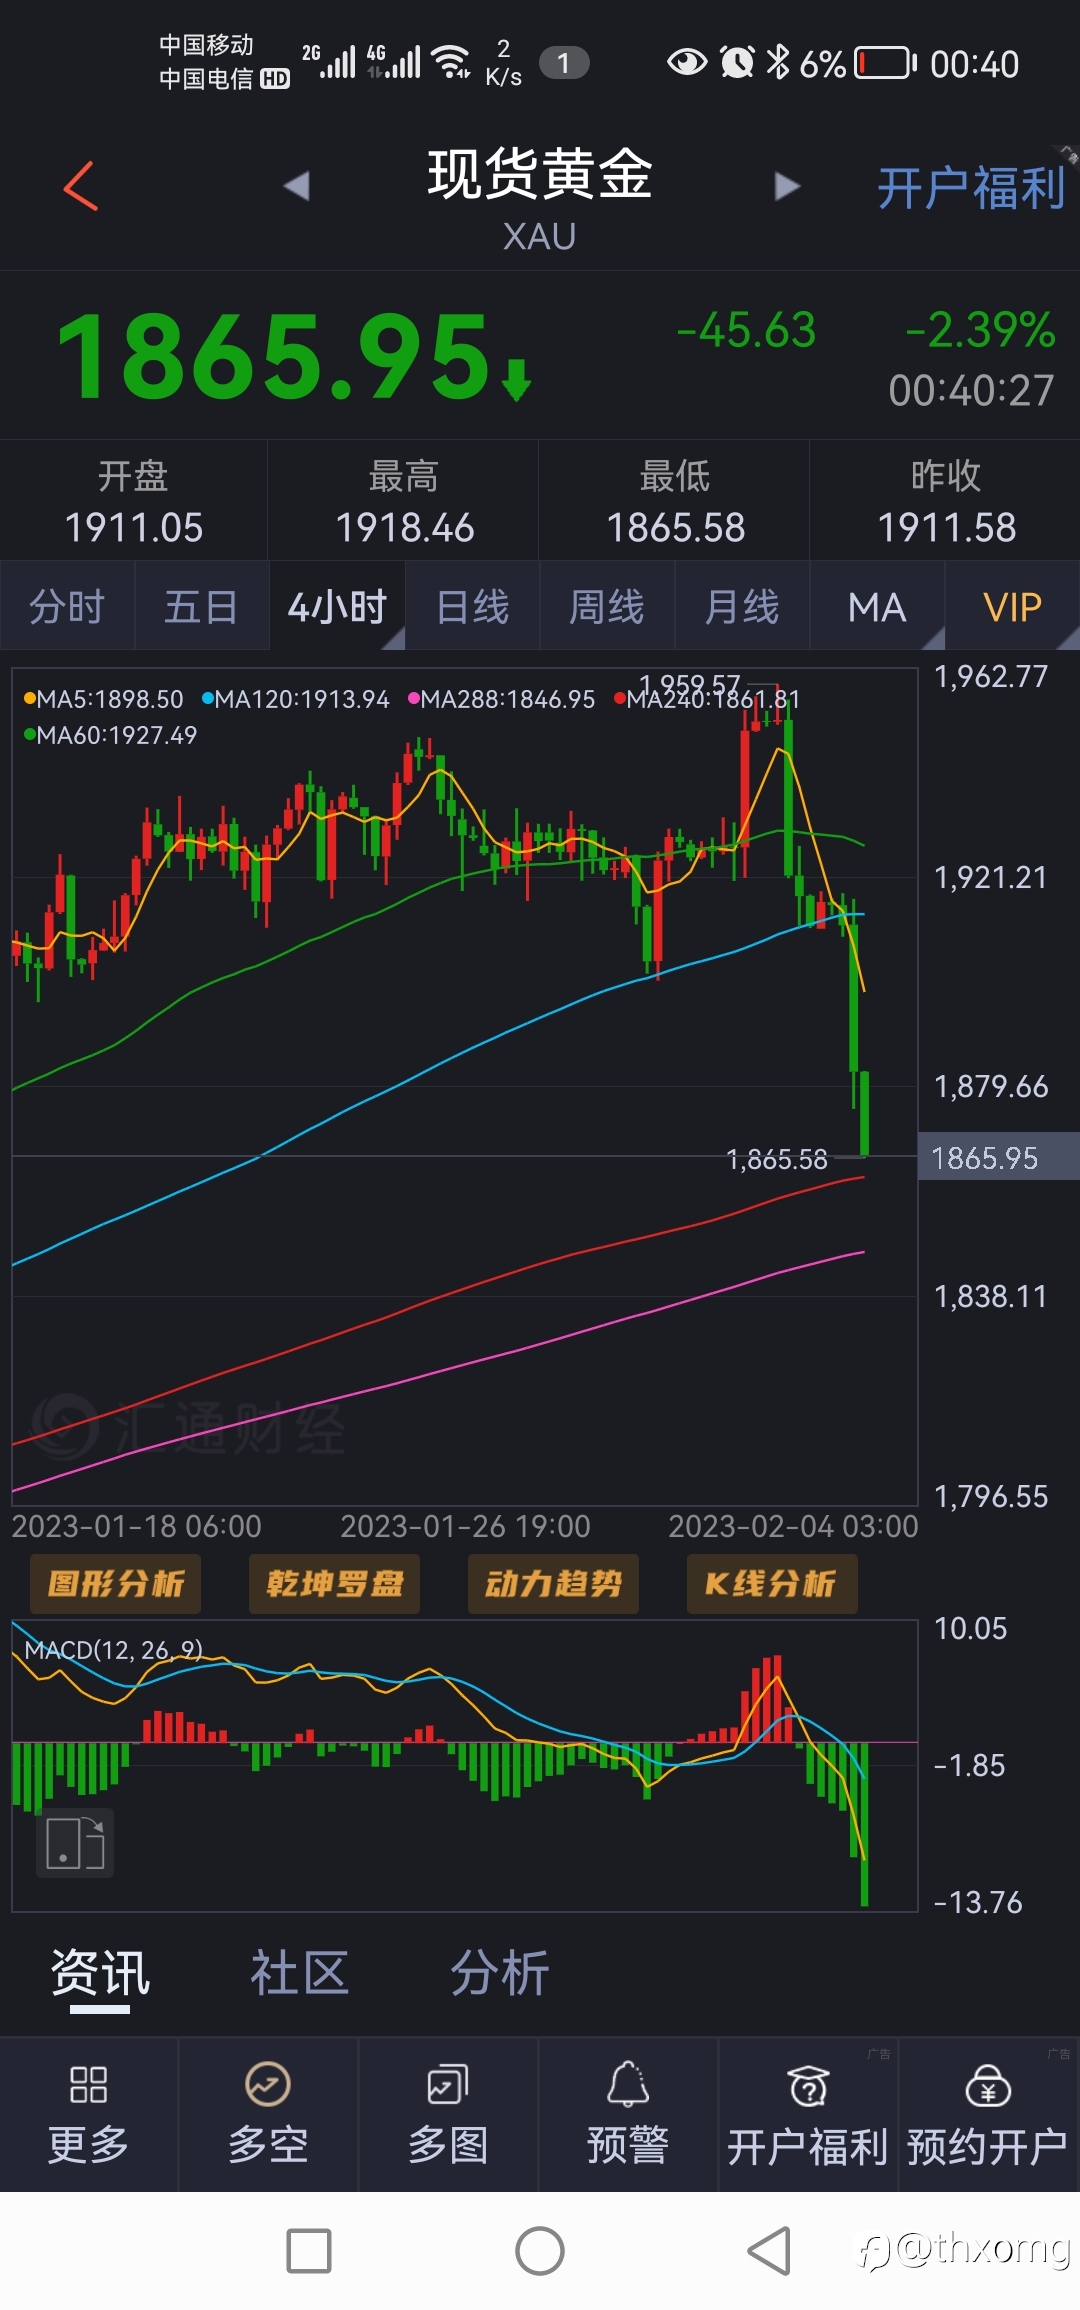Tap the 1,865.58 low marker on chart
Viewport: 1080px width, 2310px height.
tap(777, 1159)
